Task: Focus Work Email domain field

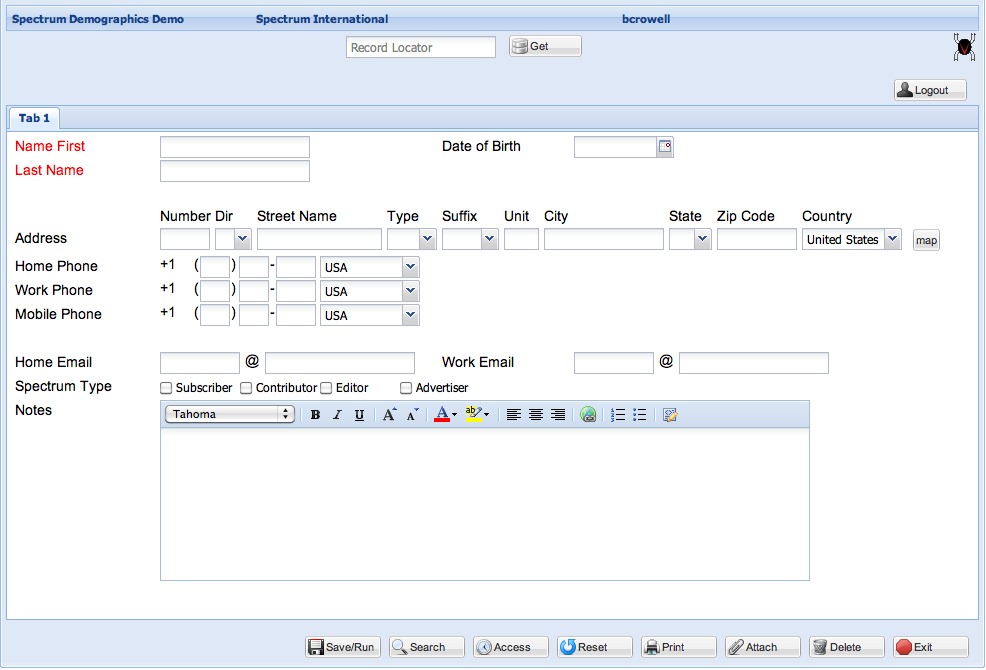Action: pyautogui.click(x=754, y=363)
